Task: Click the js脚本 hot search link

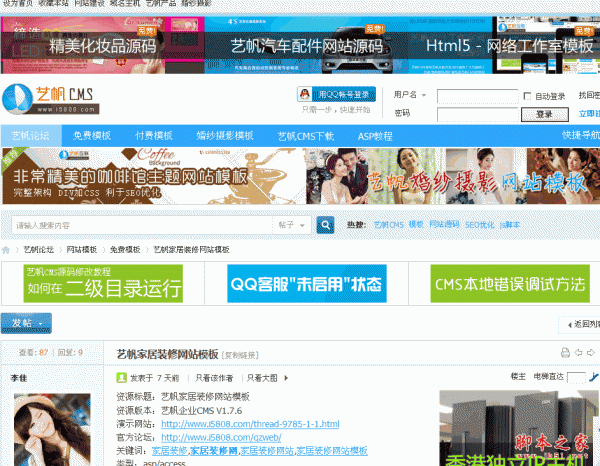Action: click(x=510, y=225)
